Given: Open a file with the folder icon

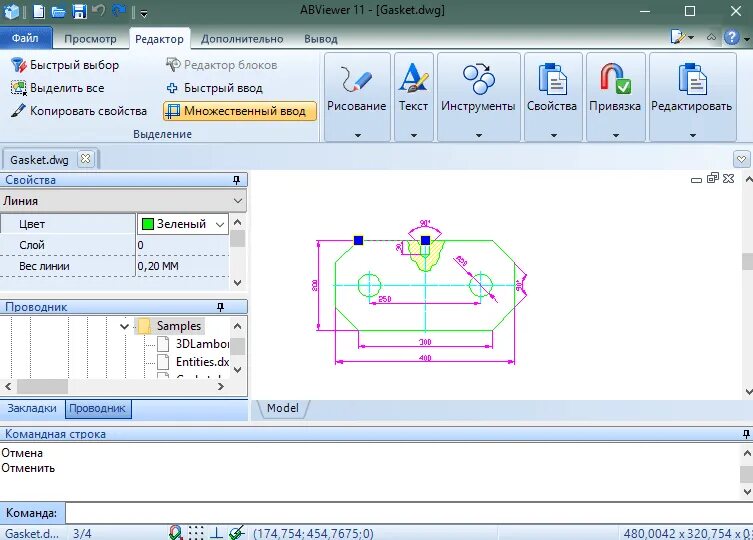Looking at the screenshot, I should [59, 12].
